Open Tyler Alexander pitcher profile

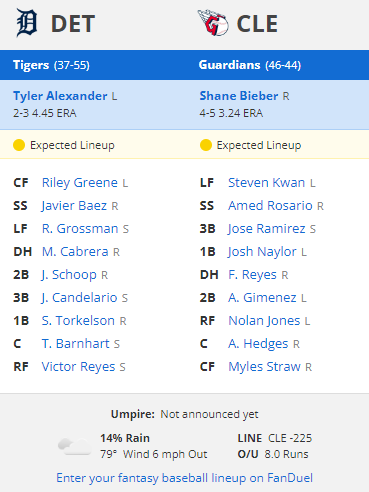tap(60, 96)
